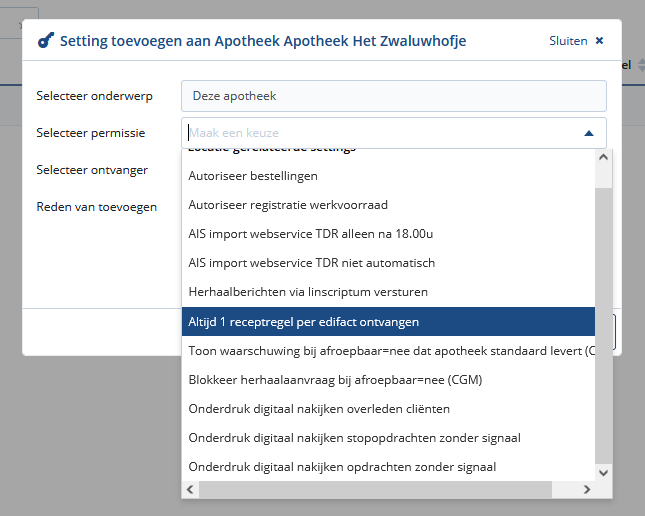The width and height of the screenshot is (645, 516).
Task: Choose 'AIS import webservice TDR alleen na 18.00u'
Action: [310, 234]
